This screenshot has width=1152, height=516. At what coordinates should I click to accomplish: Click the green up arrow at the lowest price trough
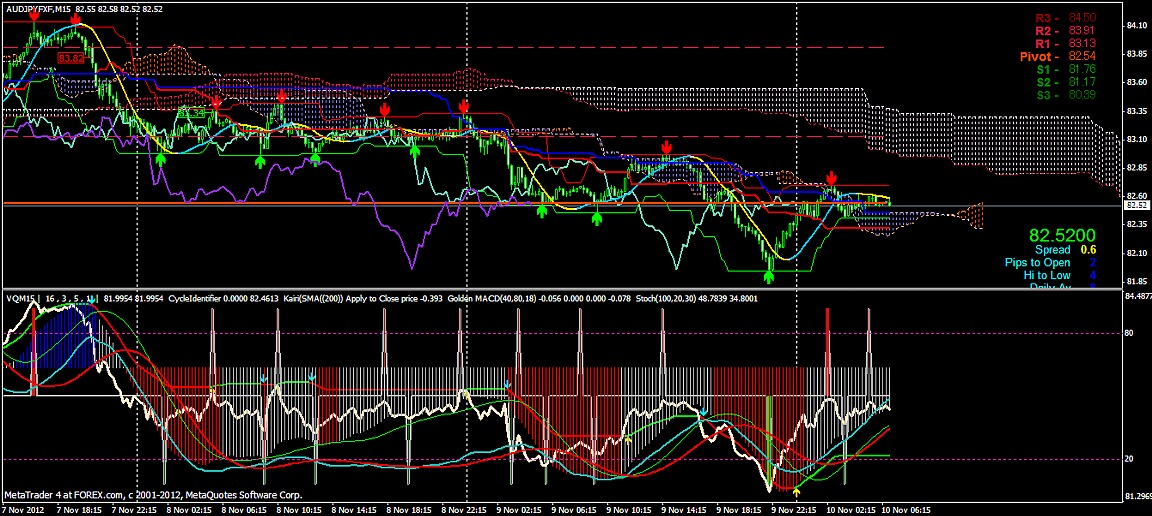769,277
